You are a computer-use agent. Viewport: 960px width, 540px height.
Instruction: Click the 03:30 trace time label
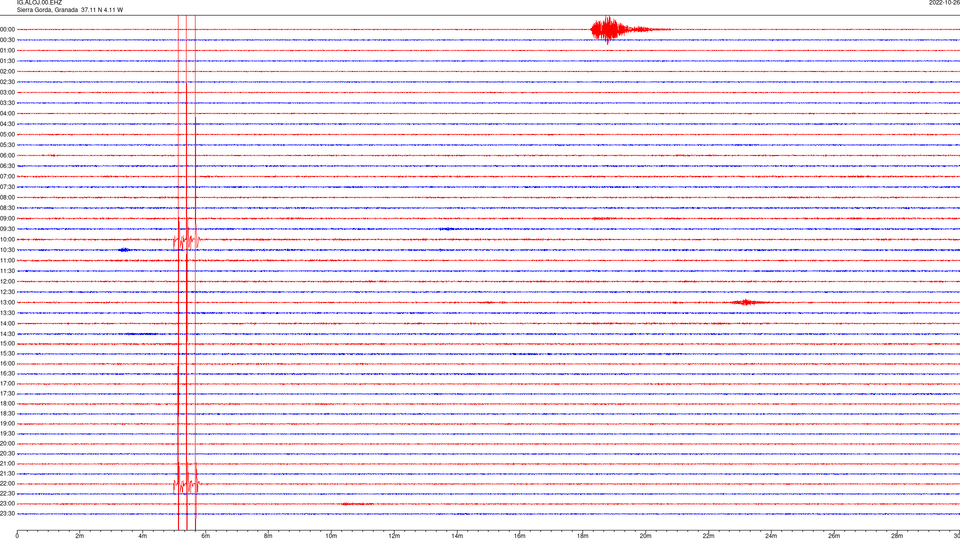click(8, 103)
